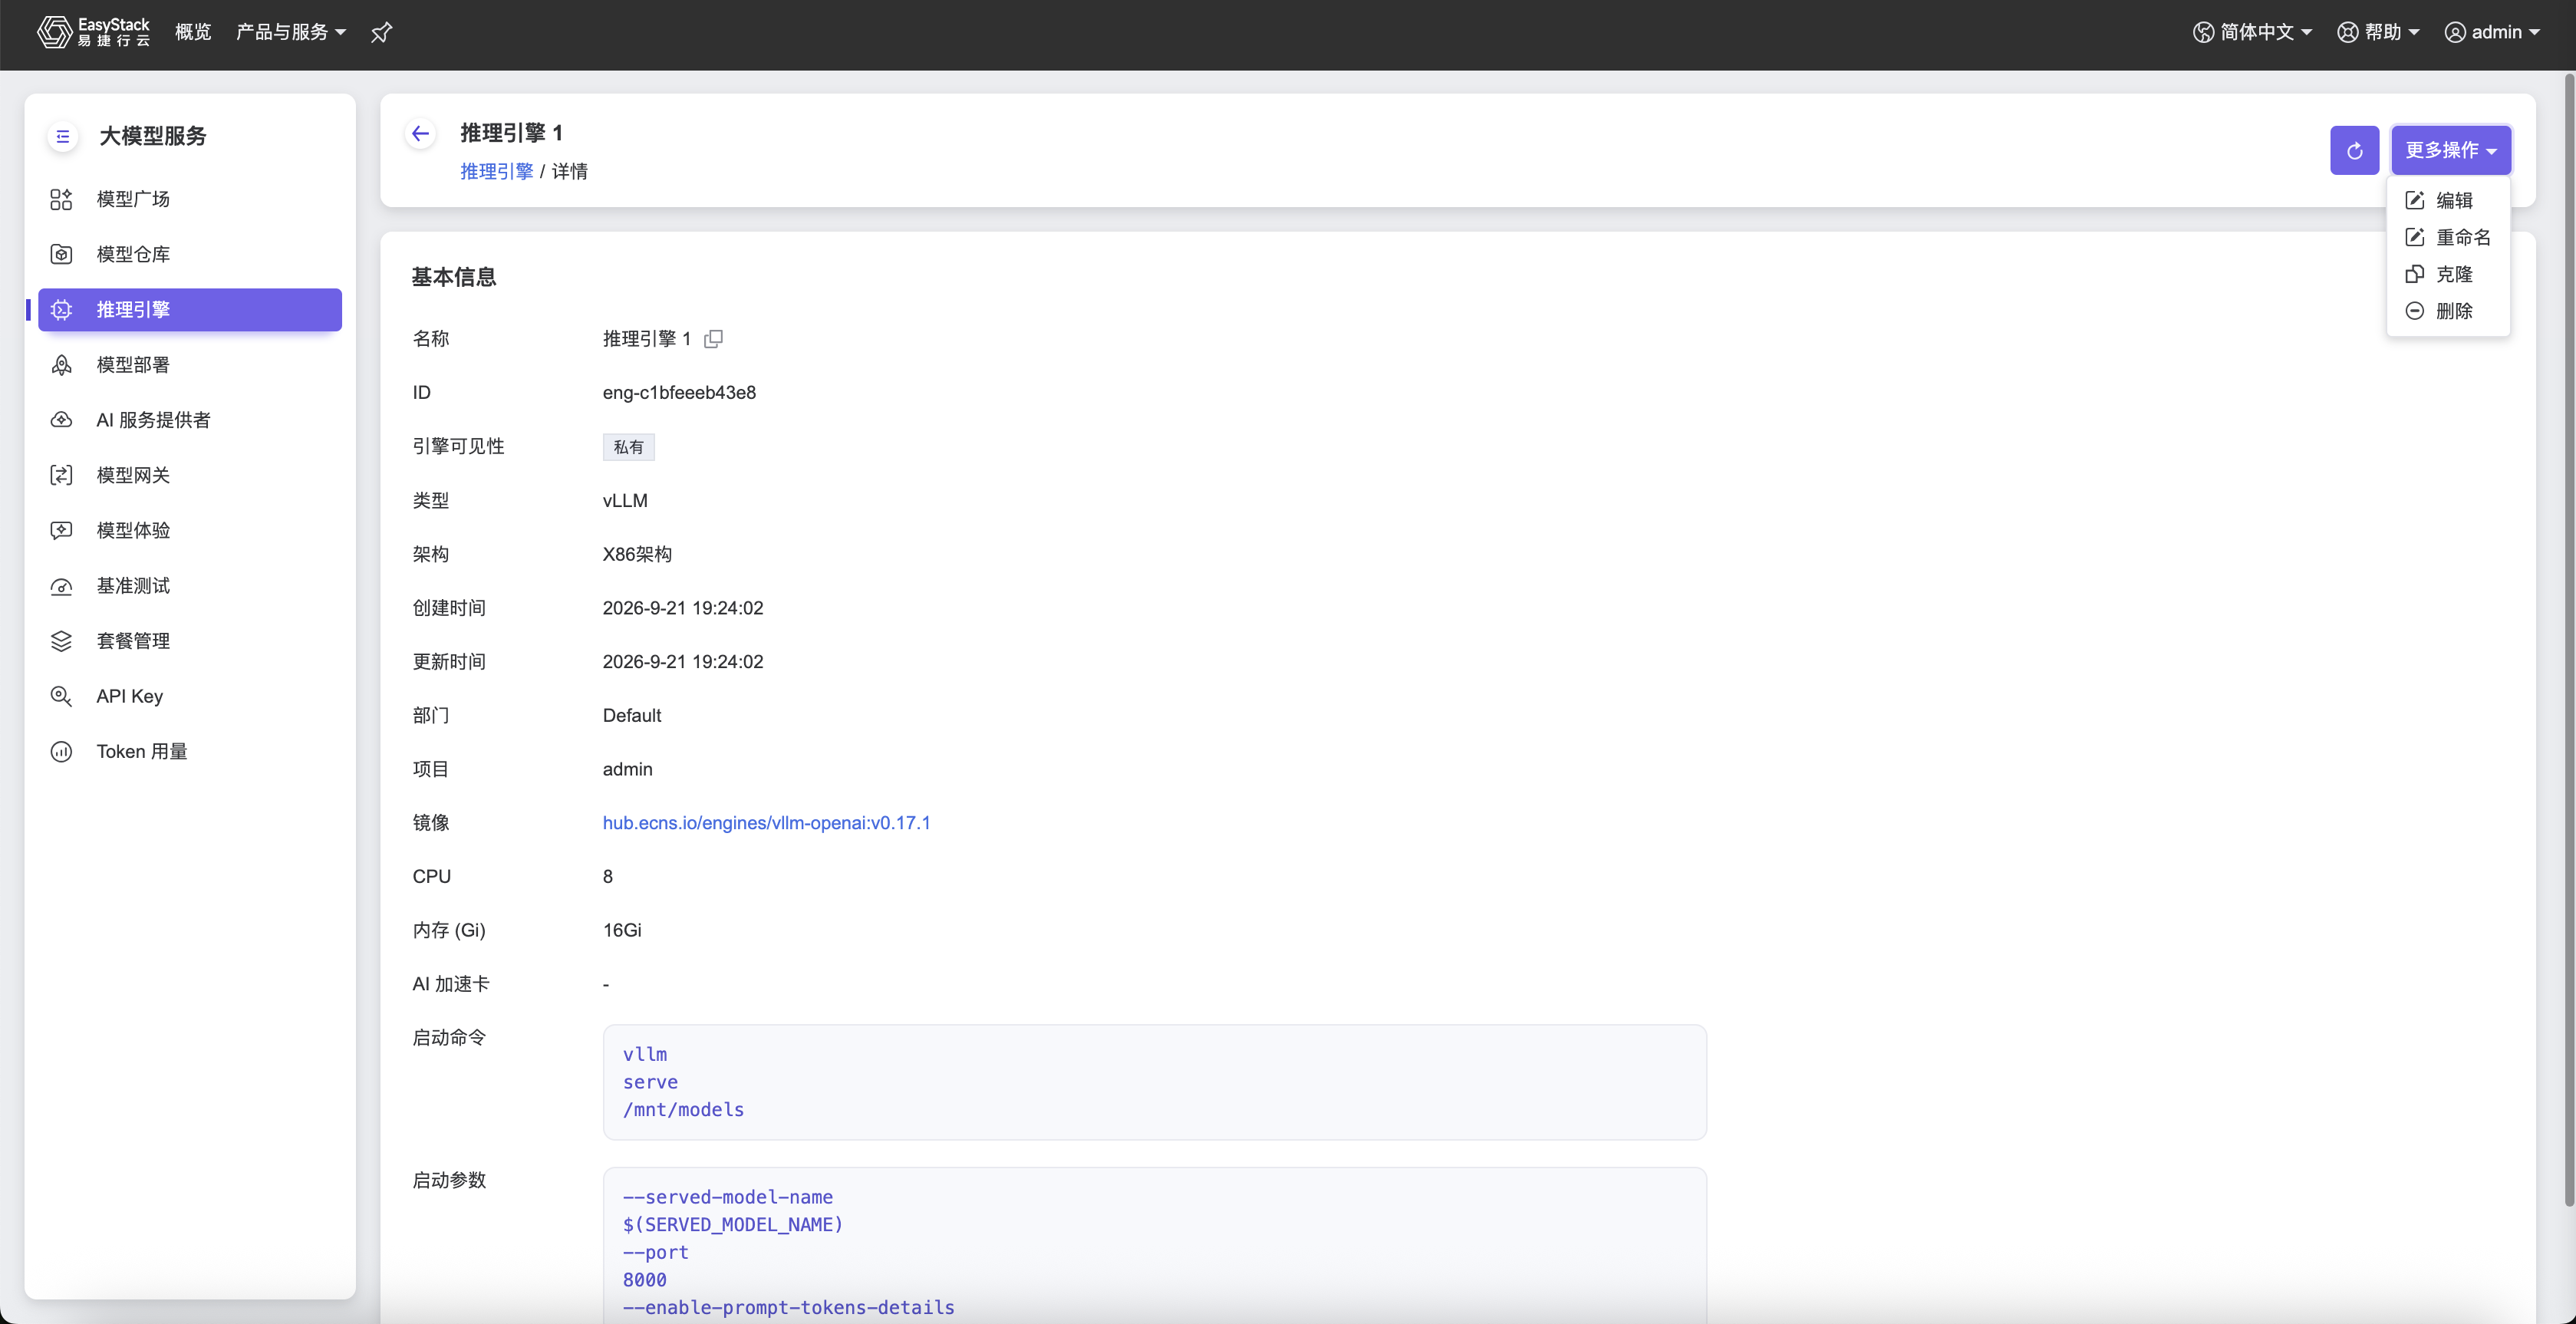Image resolution: width=2576 pixels, height=1324 pixels.
Task: Click the page vertical scrollbar
Action: point(2568,640)
